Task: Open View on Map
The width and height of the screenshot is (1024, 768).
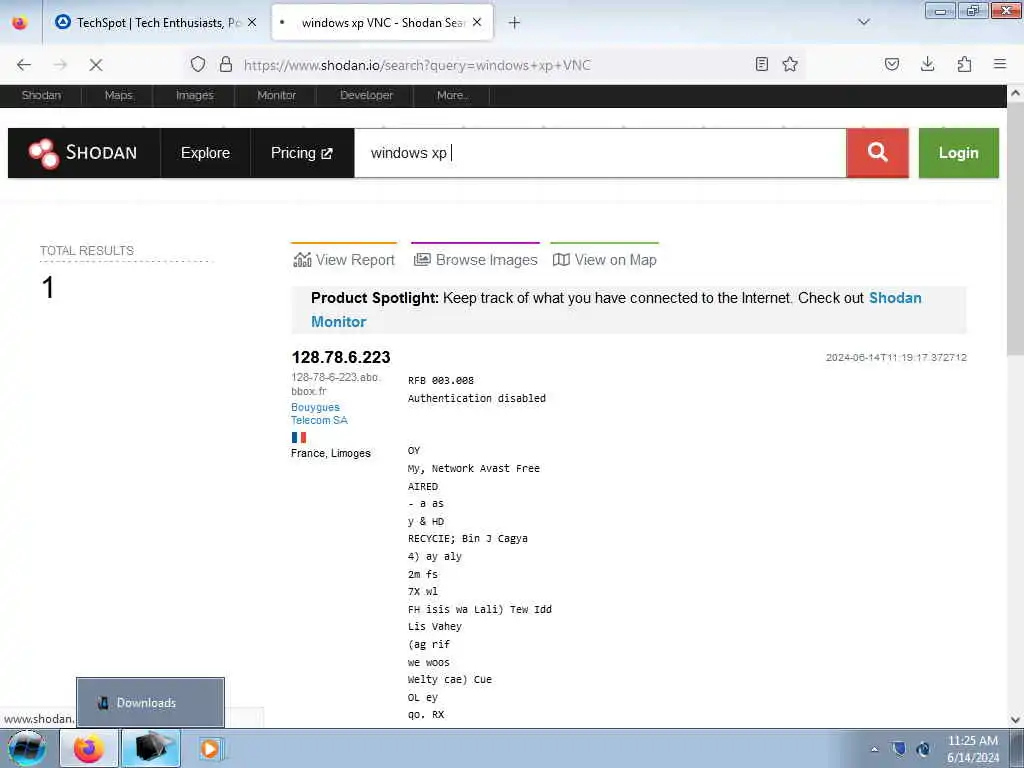Action: (605, 259)
